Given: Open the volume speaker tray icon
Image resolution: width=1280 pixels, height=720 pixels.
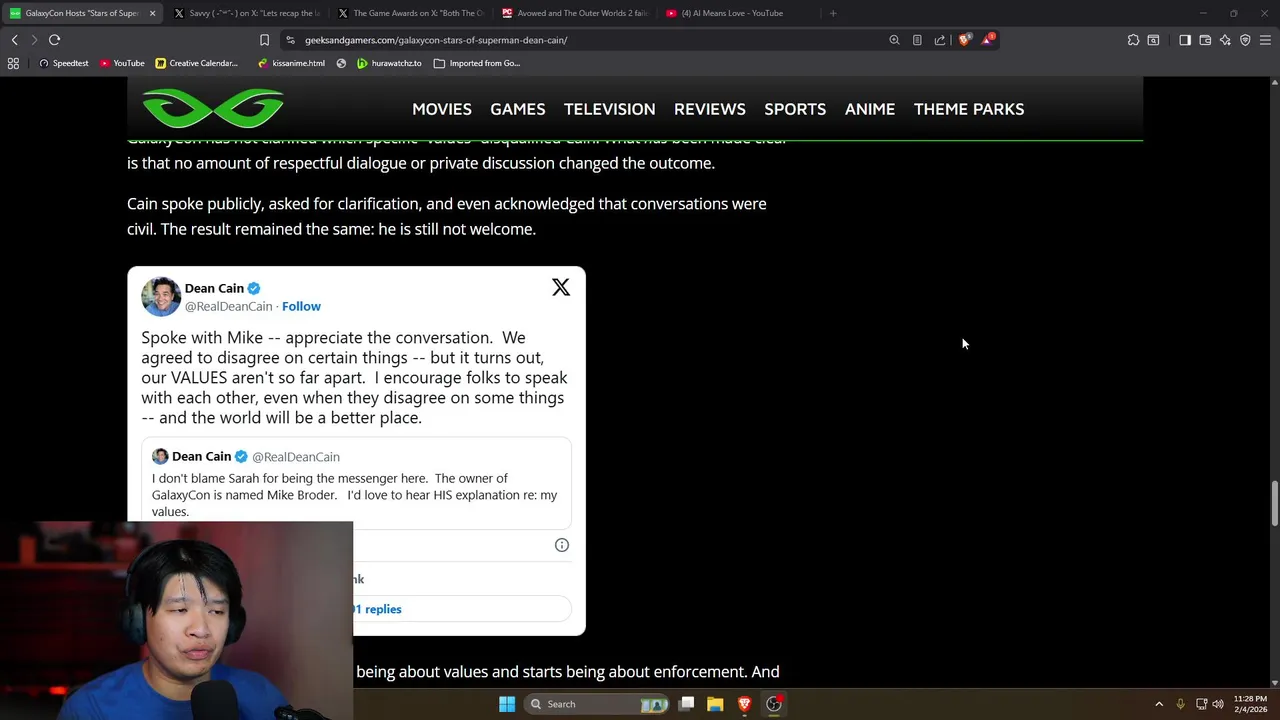Looking at the screenshot, I should (x=1218, y=704).
